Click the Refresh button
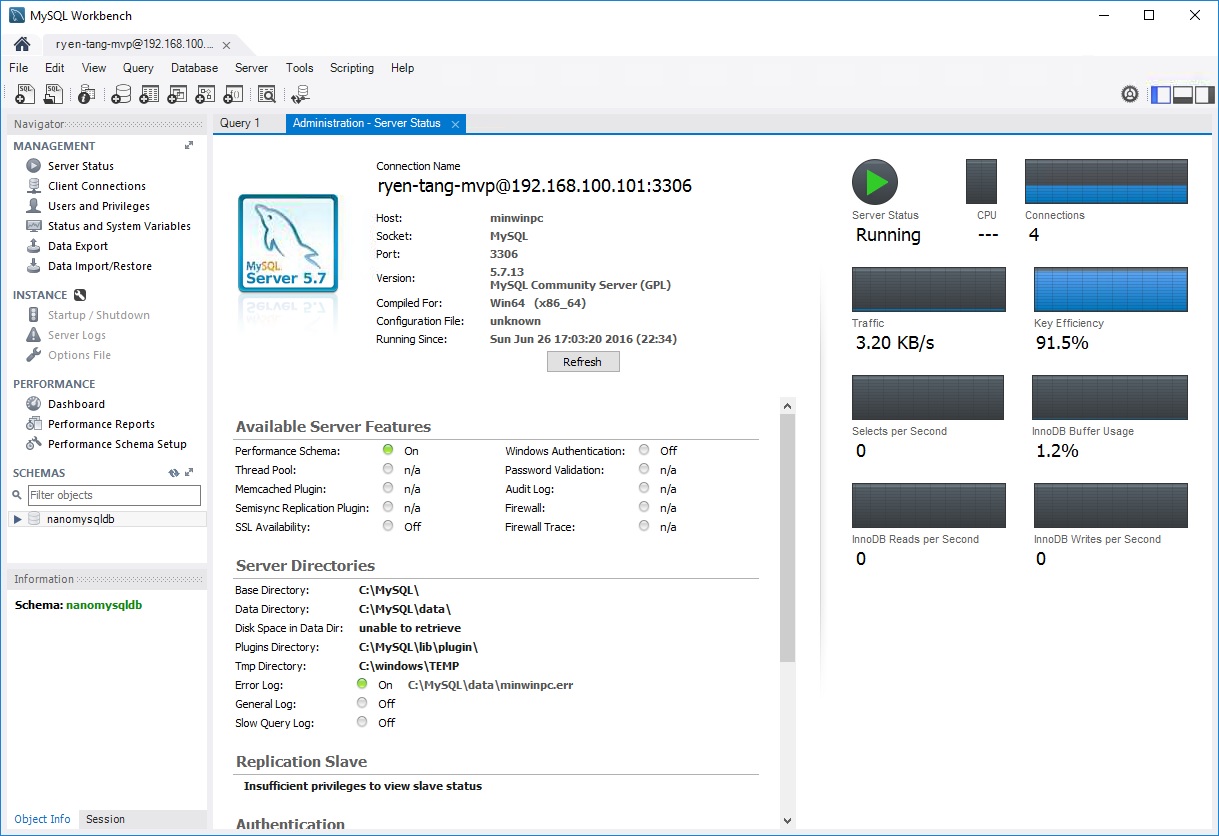The height and width of the screenshot is (836, 1219). 583,362
